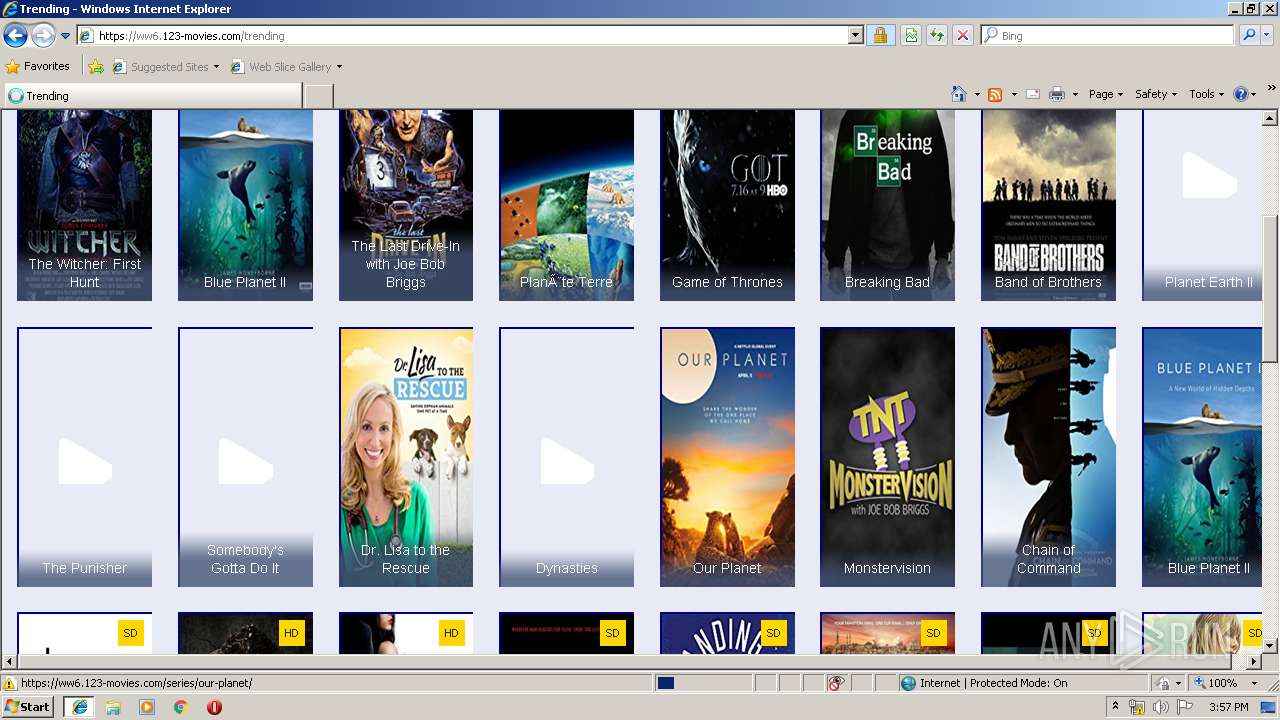Open Windows Media Player taskbar icon
This screenshot has width=1280, height=720.
[x=147, y=707]
